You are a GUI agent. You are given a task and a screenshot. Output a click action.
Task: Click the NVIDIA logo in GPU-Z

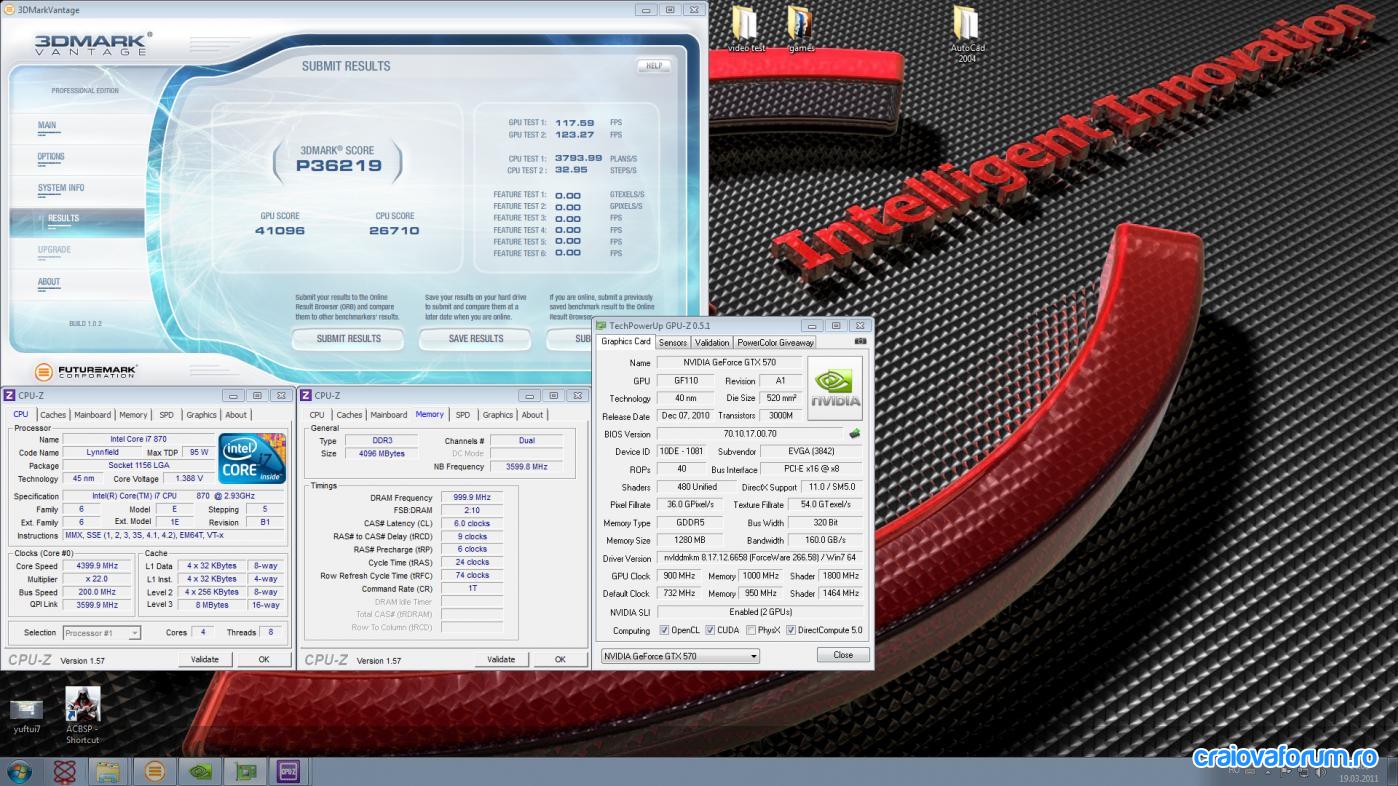(x=835, y=389)
